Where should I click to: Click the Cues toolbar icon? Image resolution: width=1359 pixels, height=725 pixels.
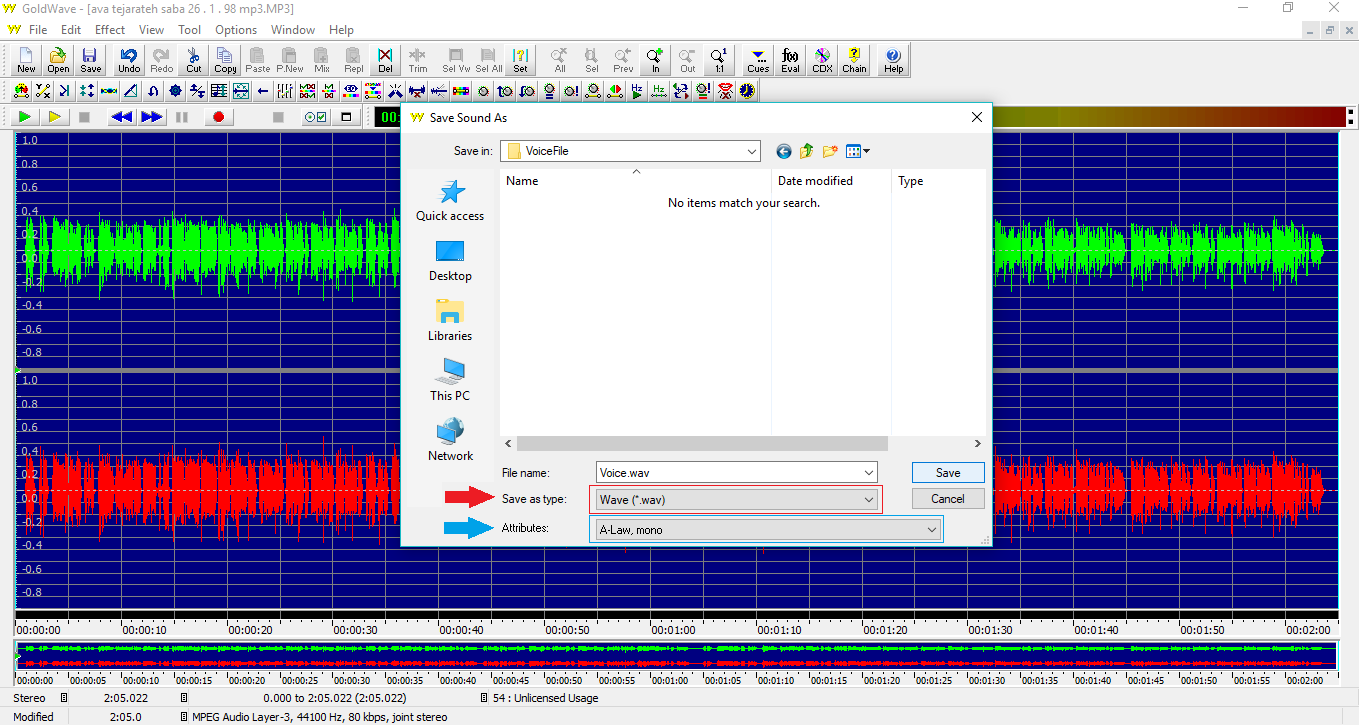point(758,60)
